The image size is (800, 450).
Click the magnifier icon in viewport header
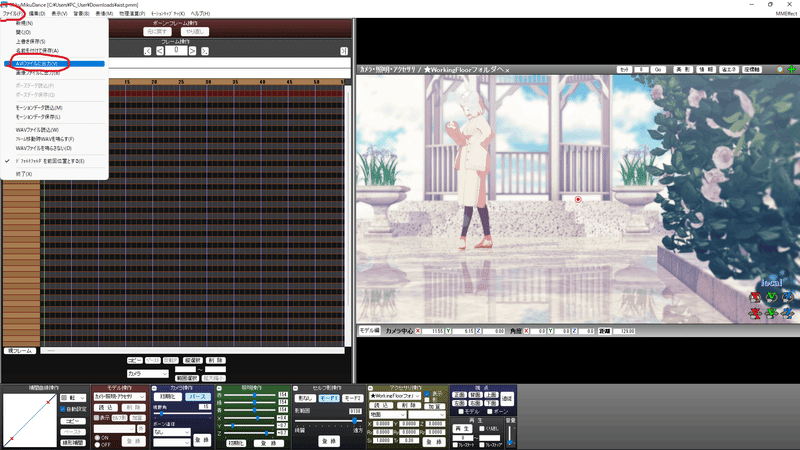pos(780,69)
